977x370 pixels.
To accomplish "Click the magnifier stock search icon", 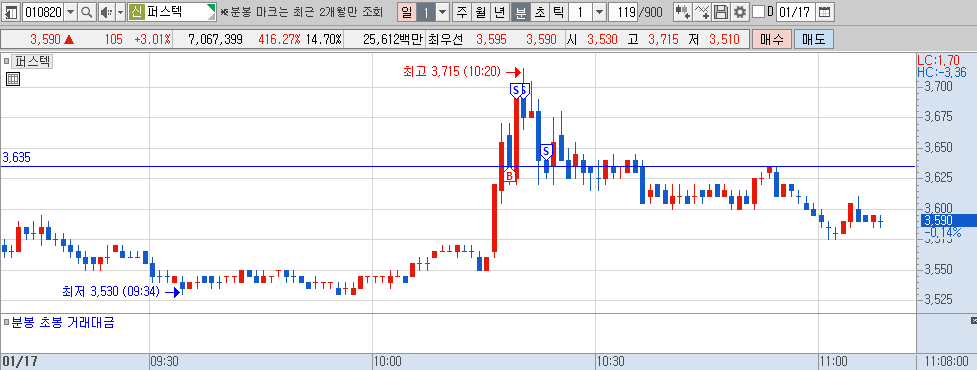I will [87, 12].
